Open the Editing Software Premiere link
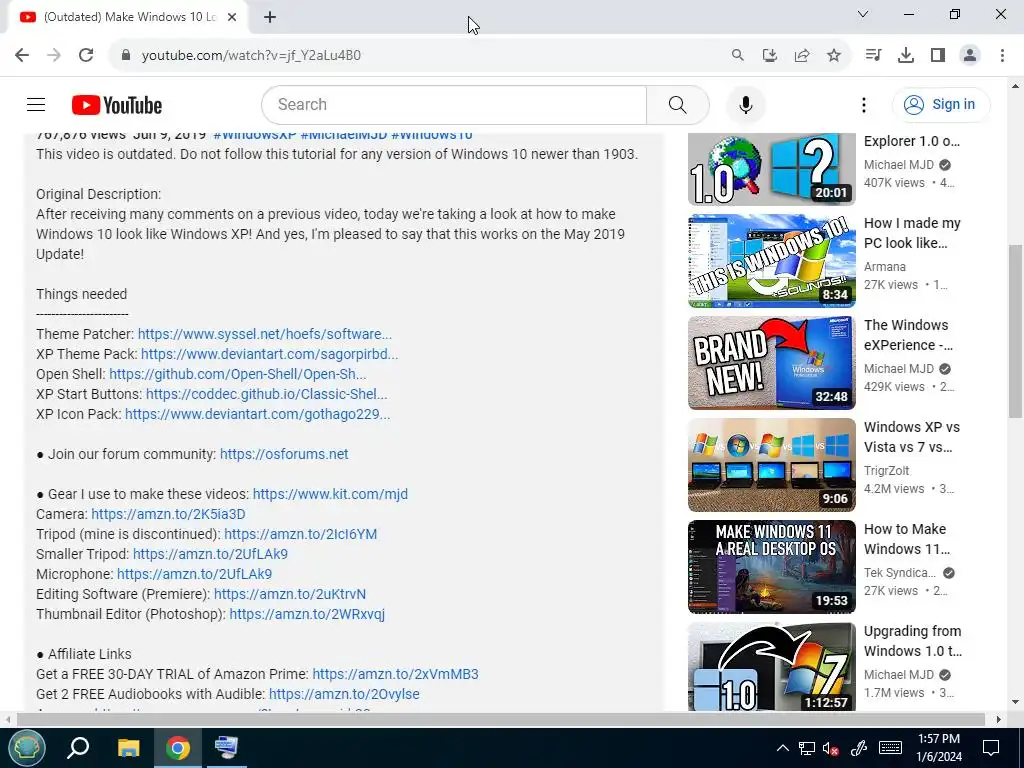The width and height of the screenshot is (1024, 768). point(290,594)
